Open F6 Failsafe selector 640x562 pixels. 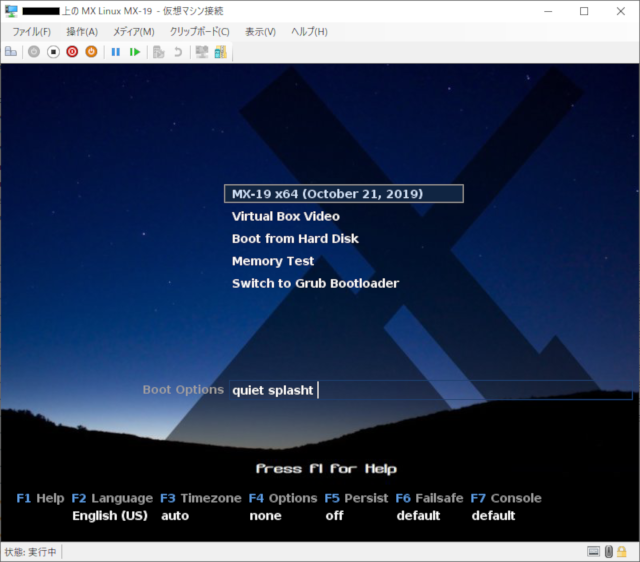(x=429, y=498)
